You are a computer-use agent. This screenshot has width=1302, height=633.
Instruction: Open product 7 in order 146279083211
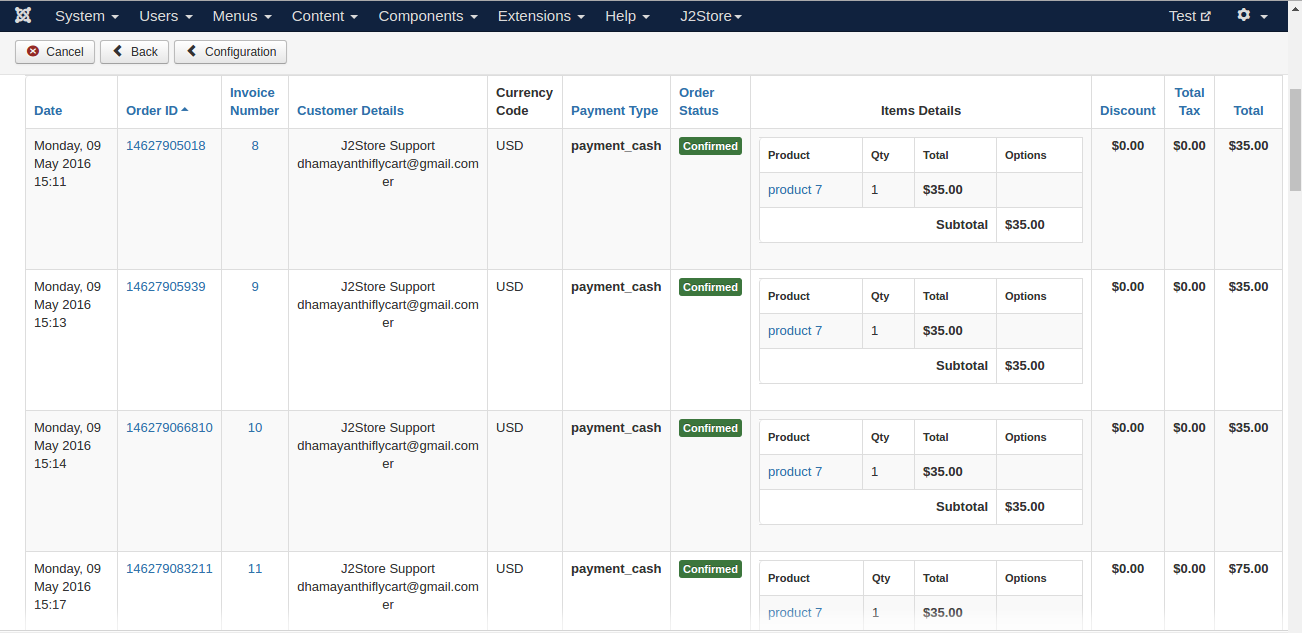[795, 613]
